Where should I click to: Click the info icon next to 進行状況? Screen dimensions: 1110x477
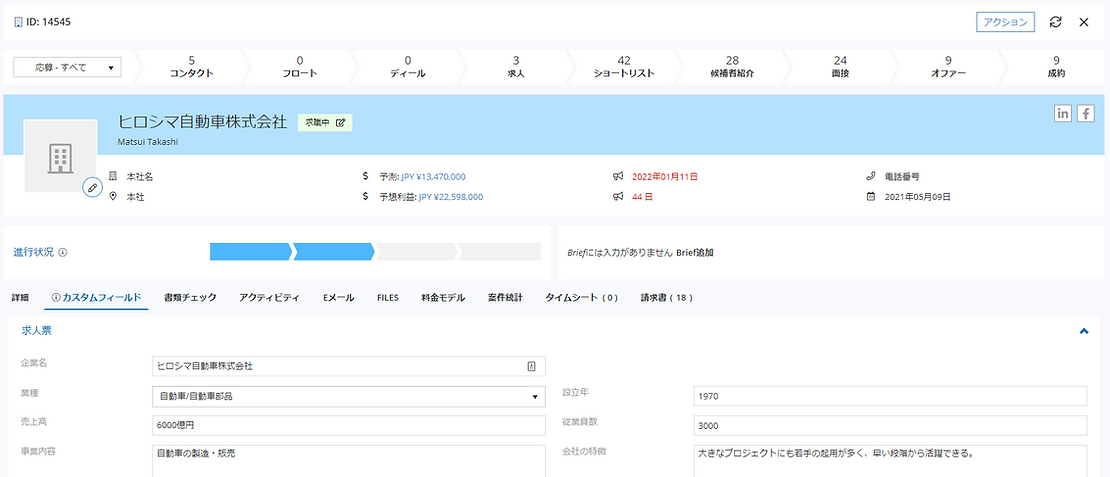click(64, 253)
